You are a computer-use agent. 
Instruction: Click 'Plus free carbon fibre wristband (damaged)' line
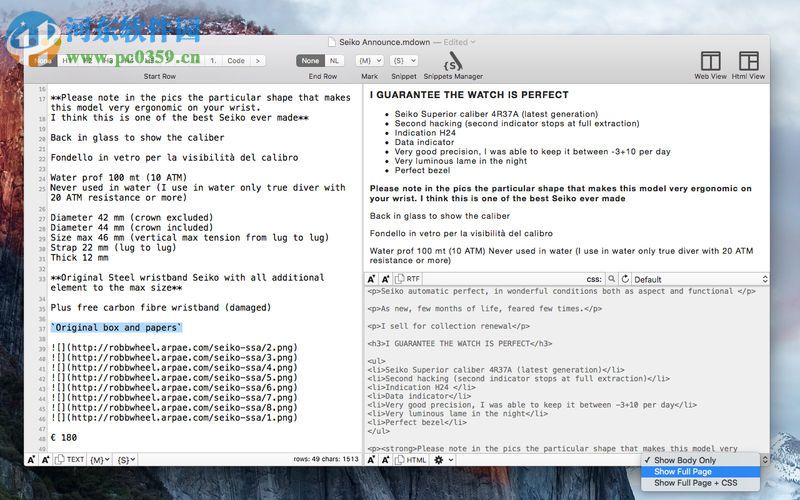161,308
